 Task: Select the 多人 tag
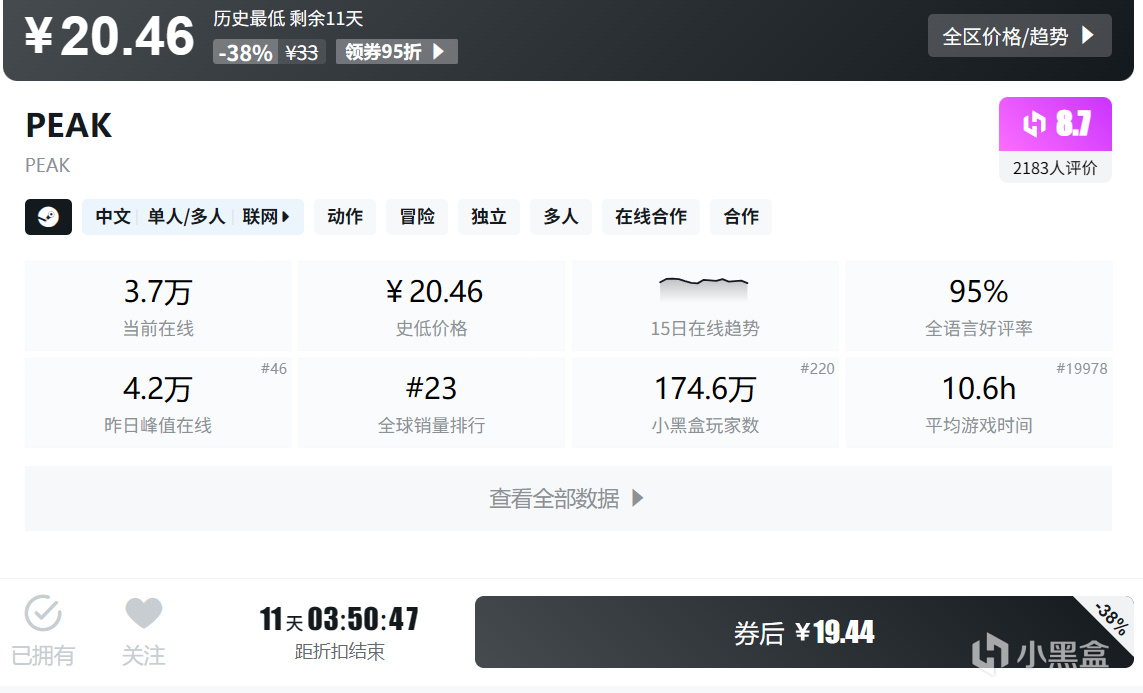pyautogui.click(x=561, y=216)
